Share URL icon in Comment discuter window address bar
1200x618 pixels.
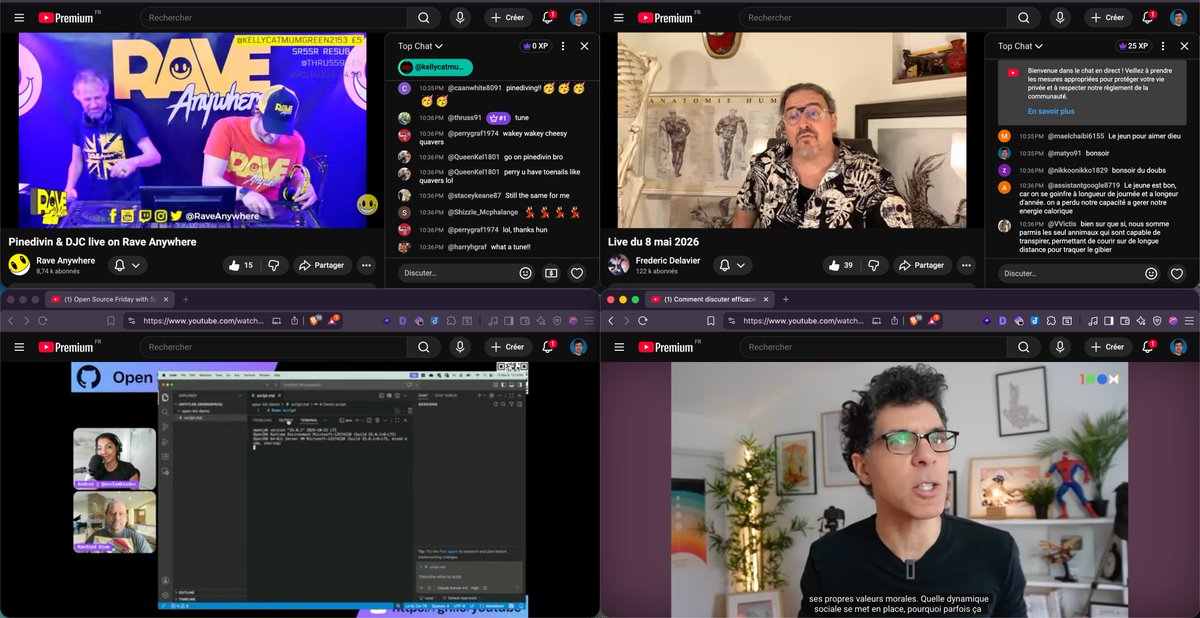895,321
